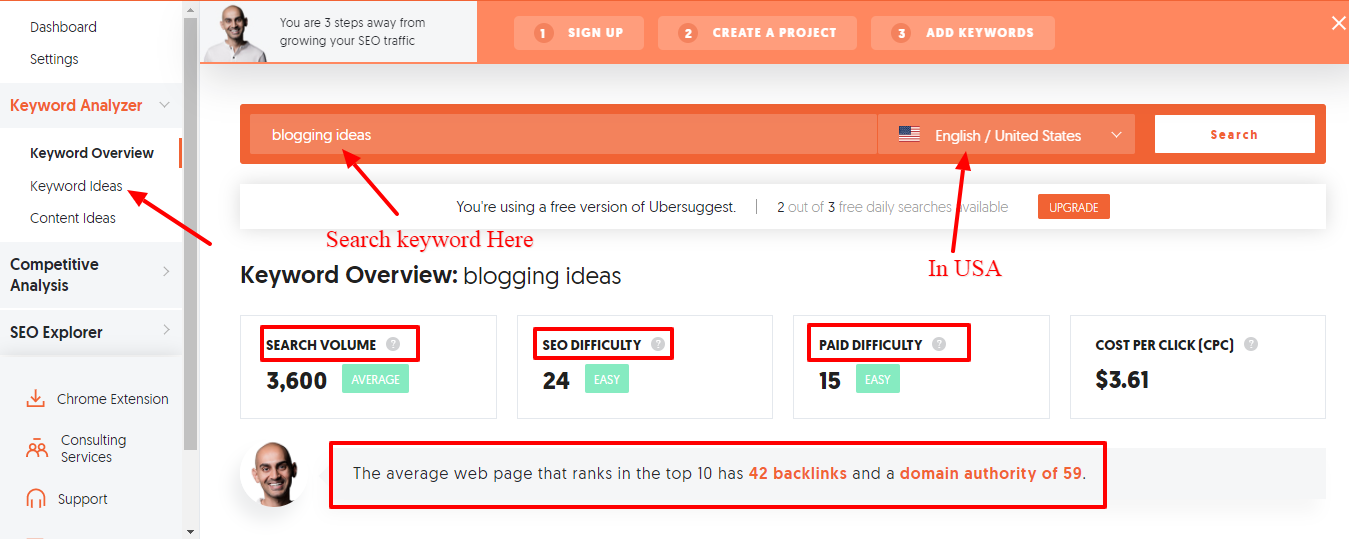Click the Sign Up step button
This screenshot has height=539, width=1349.
579,33
